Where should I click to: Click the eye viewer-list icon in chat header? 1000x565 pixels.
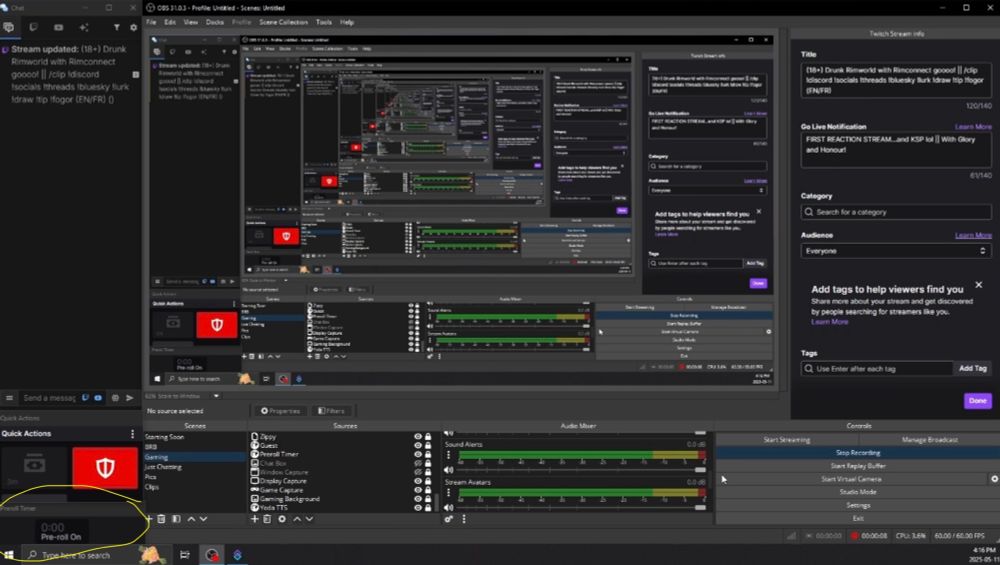[x=59, y=27]
